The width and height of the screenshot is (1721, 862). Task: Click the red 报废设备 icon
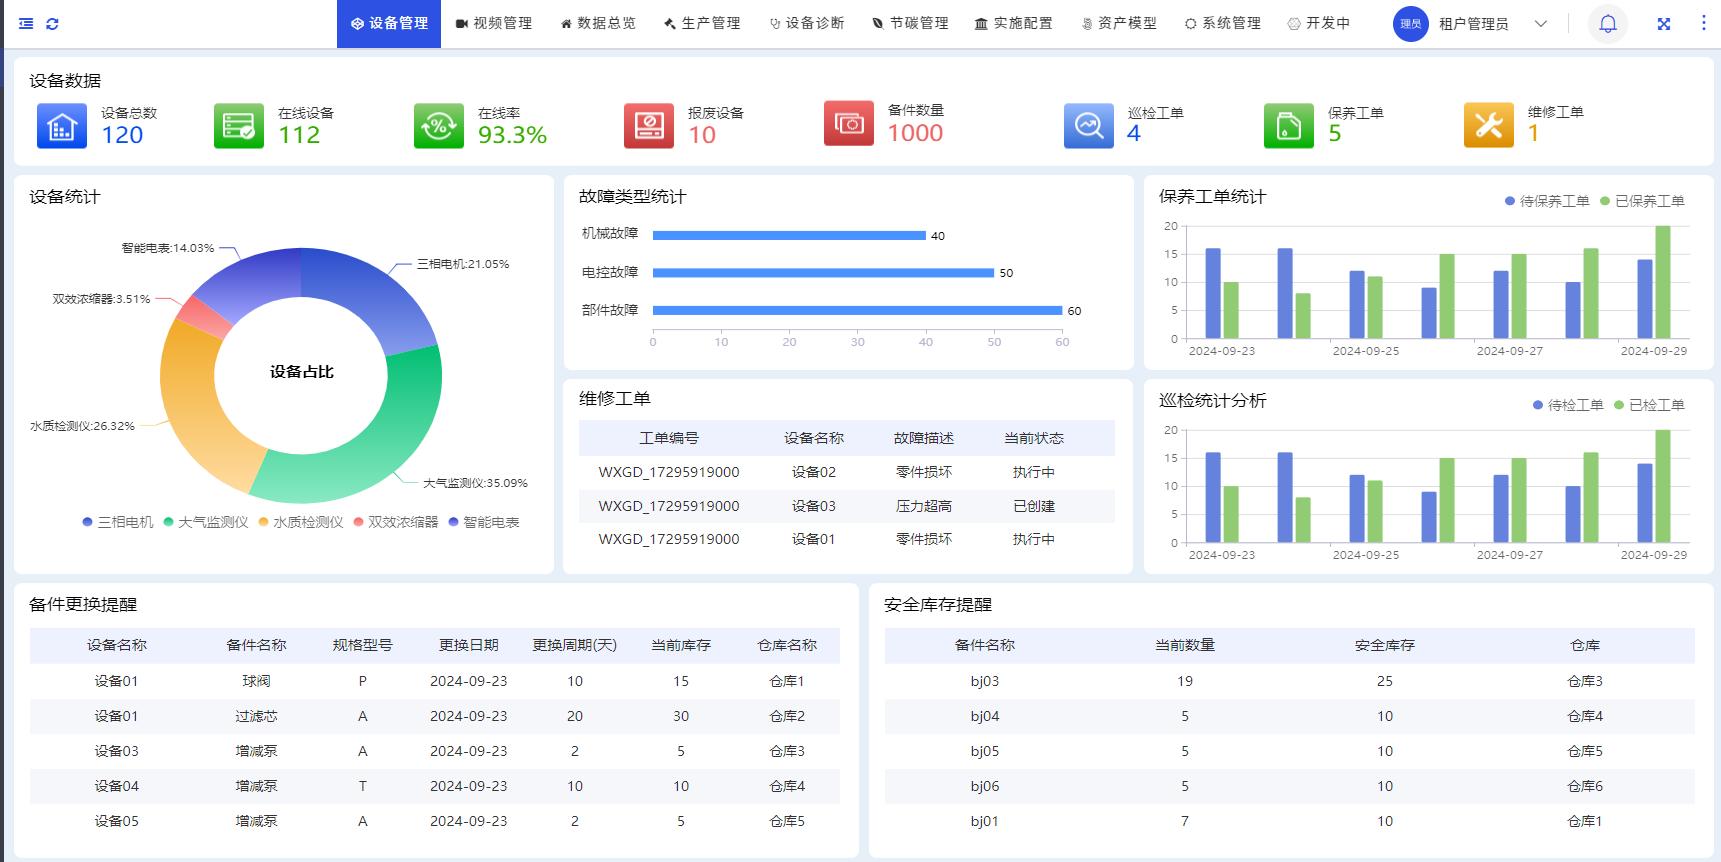point(648,126)
